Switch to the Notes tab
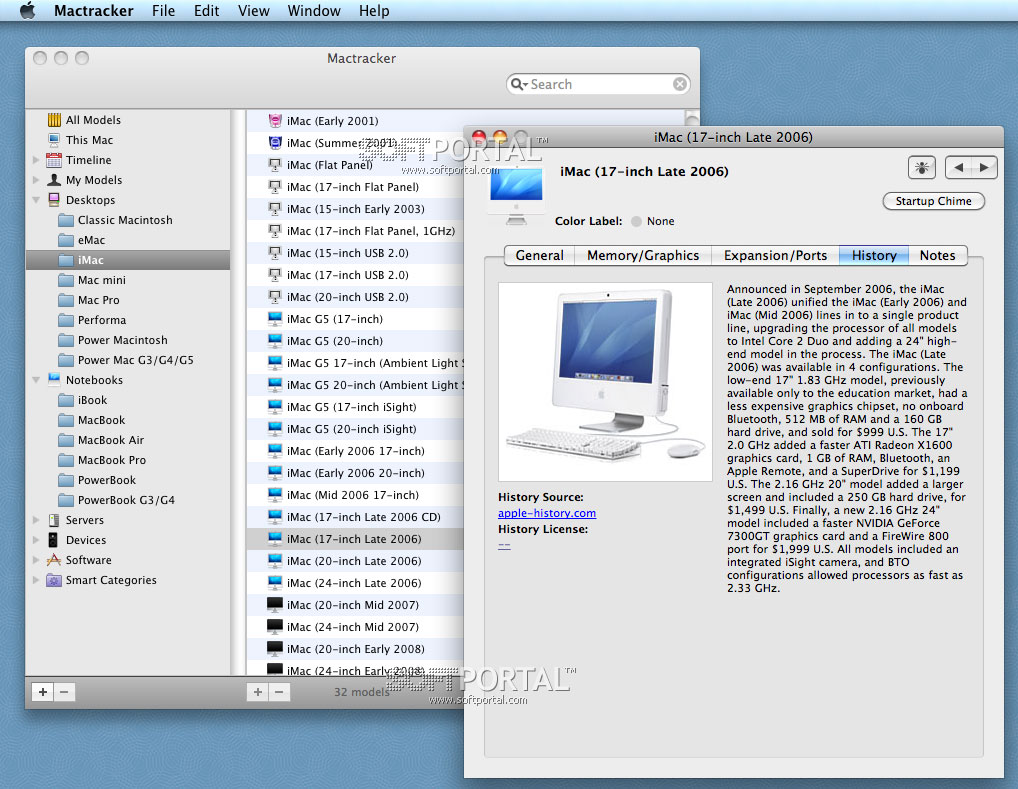The height and width of the screenshot is (789, 1018). tap(937, 255)
